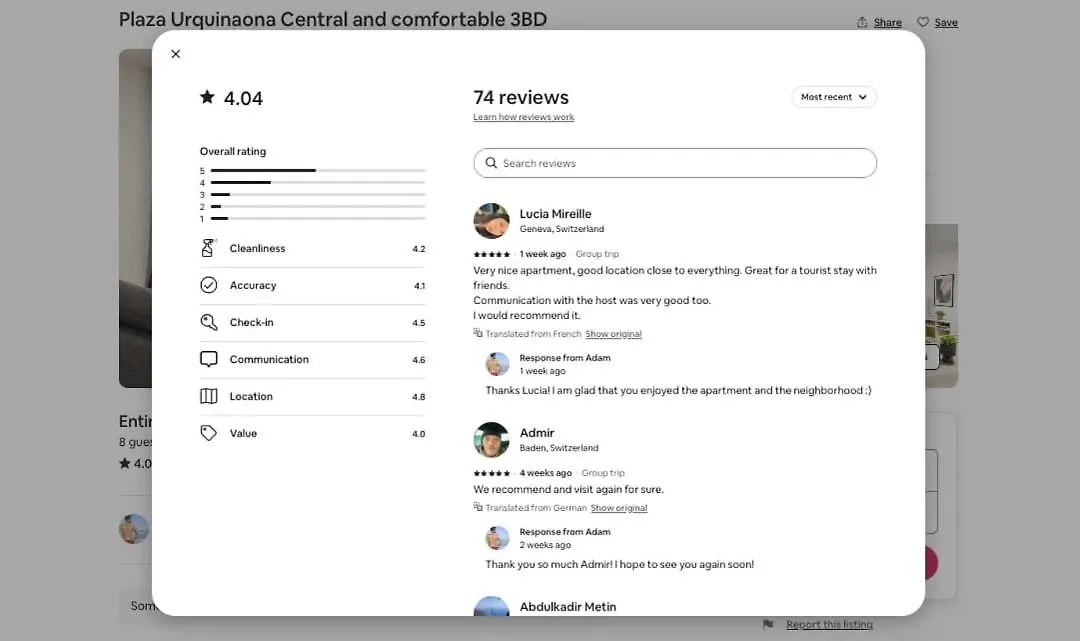
Task: Click 'Response from Adam' under Lucia's review
Action: (565, 358)
